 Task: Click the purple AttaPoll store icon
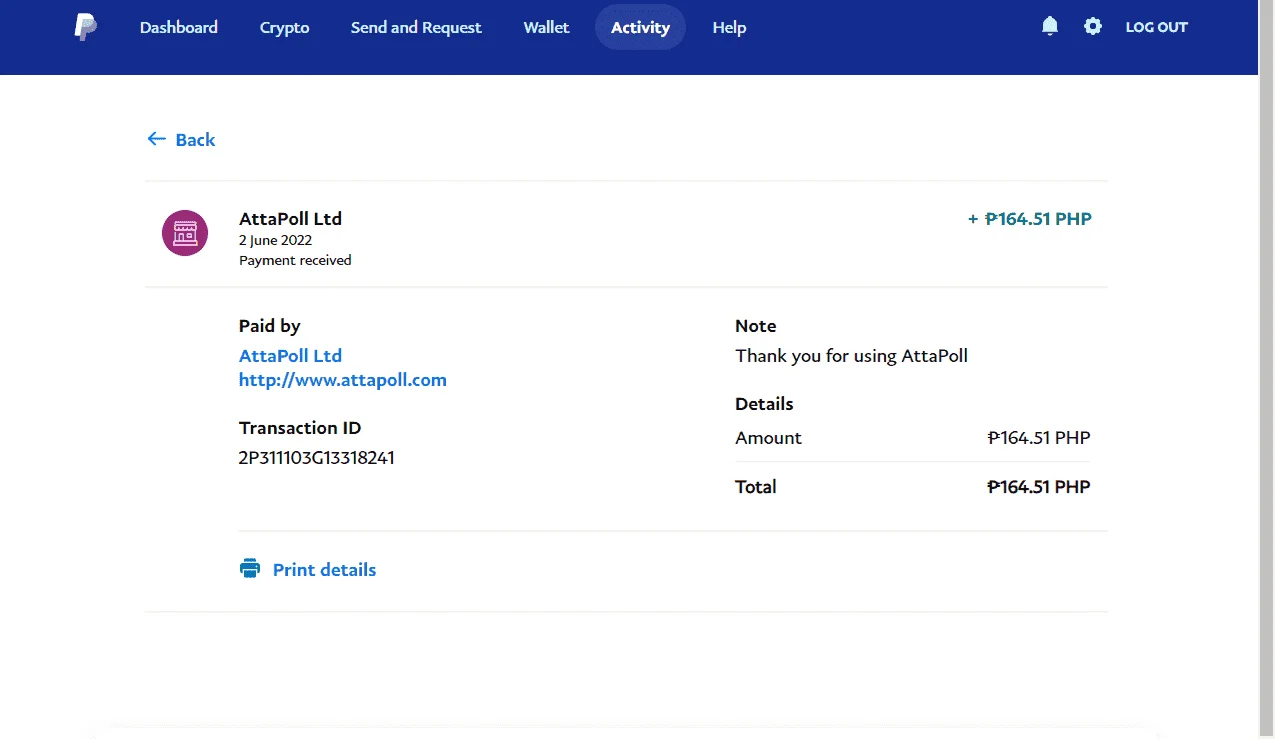[185, 233]
